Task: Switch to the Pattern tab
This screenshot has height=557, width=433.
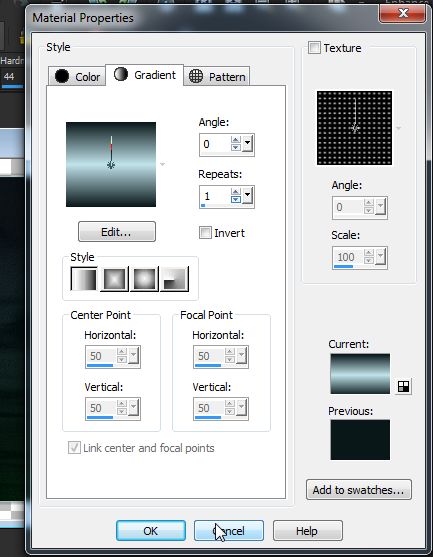Action: click(217, 76)
